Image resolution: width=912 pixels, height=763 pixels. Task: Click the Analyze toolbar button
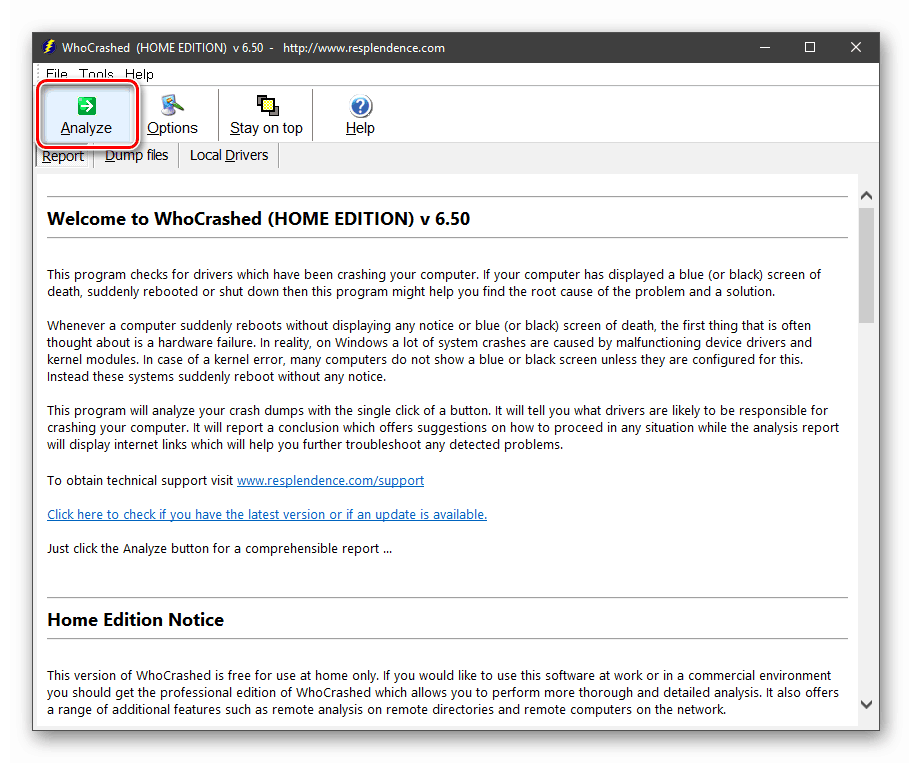87,115
